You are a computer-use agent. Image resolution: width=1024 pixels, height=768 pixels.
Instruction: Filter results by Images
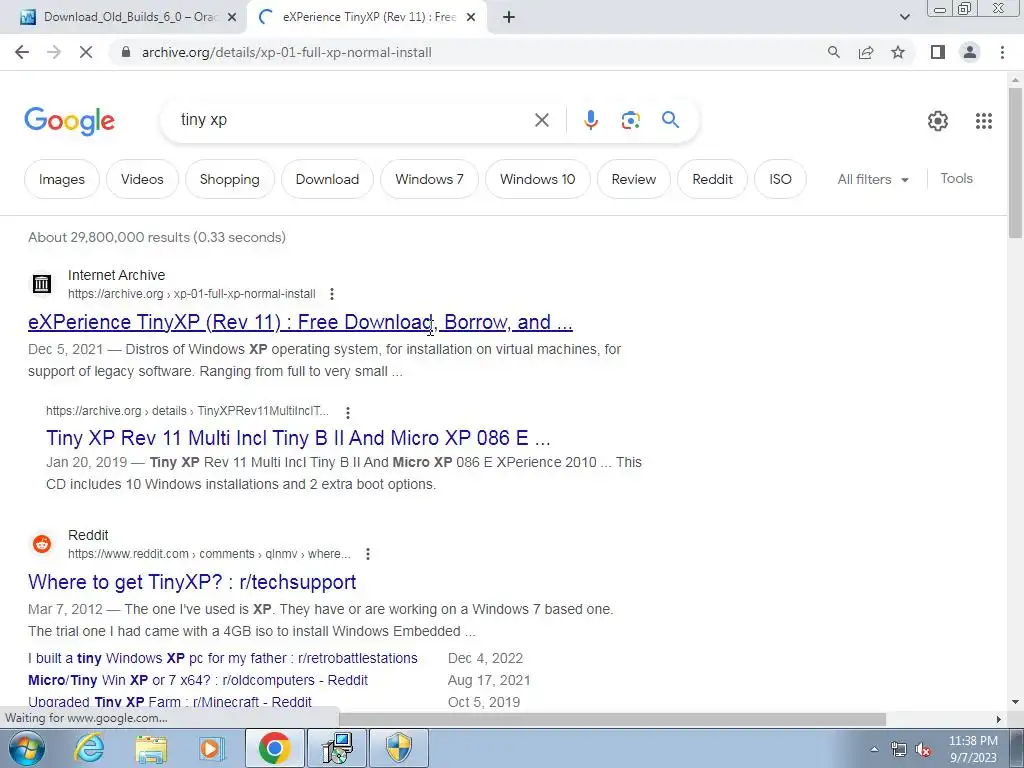[62, 179]
